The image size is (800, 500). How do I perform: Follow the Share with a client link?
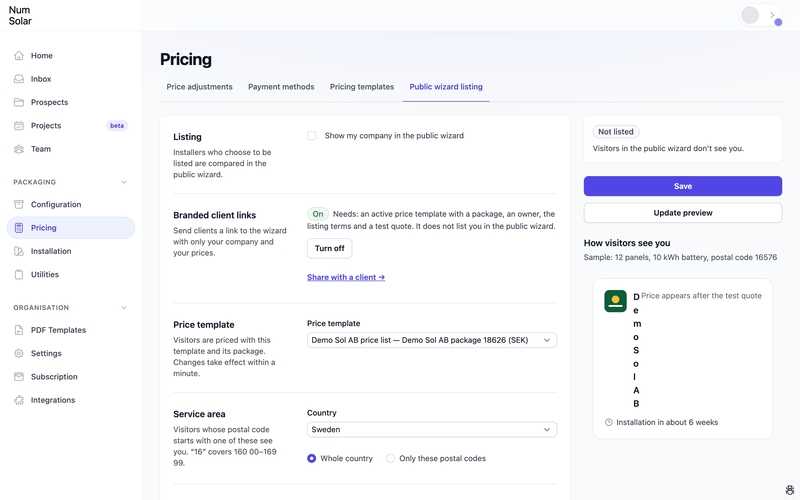click(x=346, y=278)
